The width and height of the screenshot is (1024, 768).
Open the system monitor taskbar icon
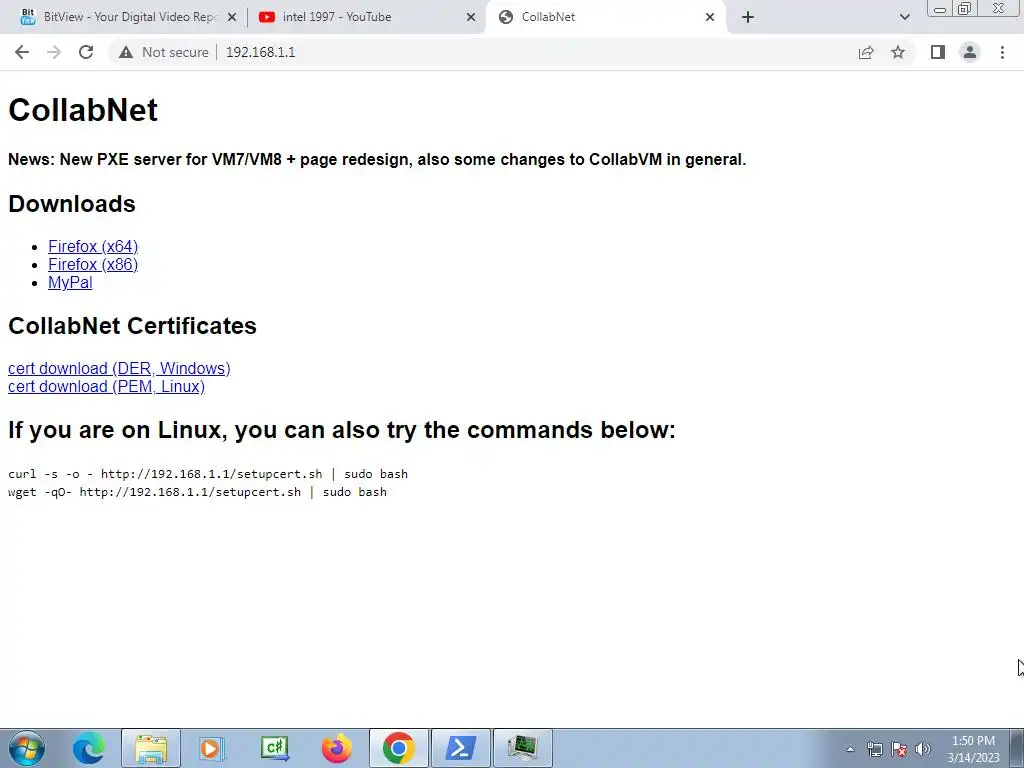(522, 748)
